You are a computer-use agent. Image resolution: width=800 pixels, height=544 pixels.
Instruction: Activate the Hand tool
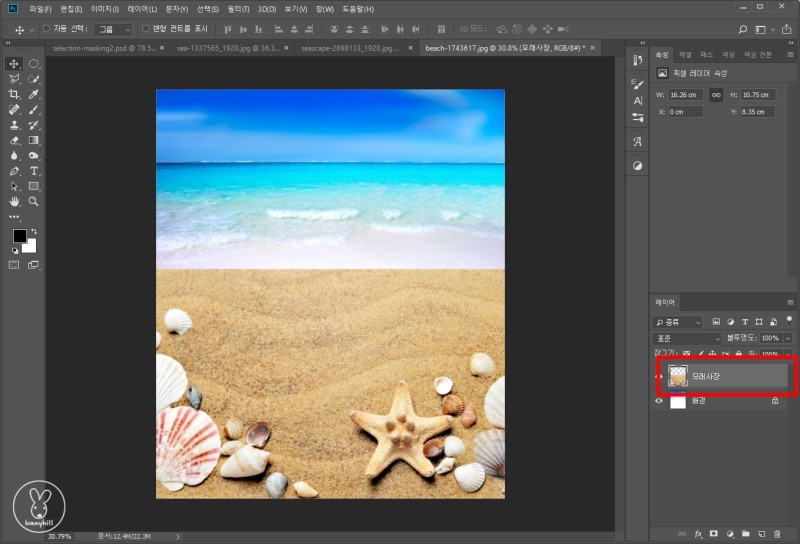14,201
